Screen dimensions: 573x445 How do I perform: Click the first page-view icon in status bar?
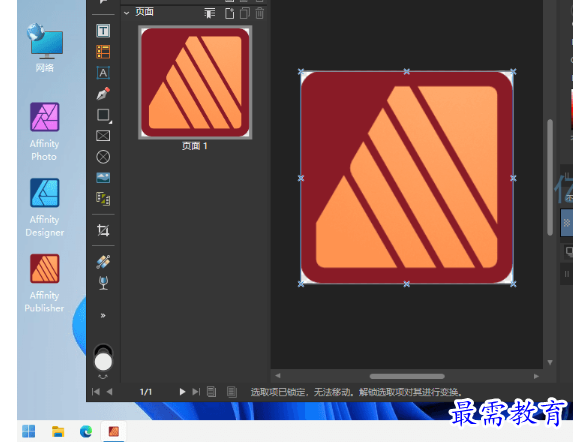click(212, 392)
